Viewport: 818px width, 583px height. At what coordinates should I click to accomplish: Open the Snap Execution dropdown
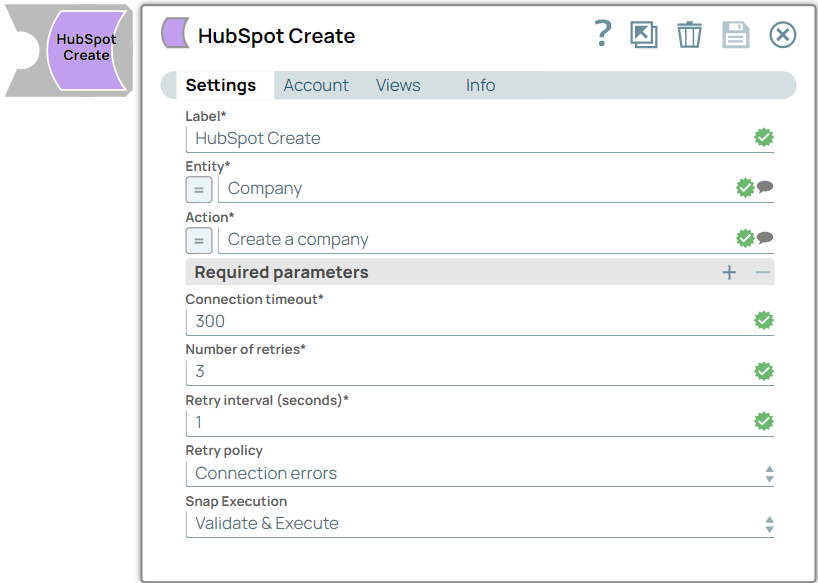479,523
